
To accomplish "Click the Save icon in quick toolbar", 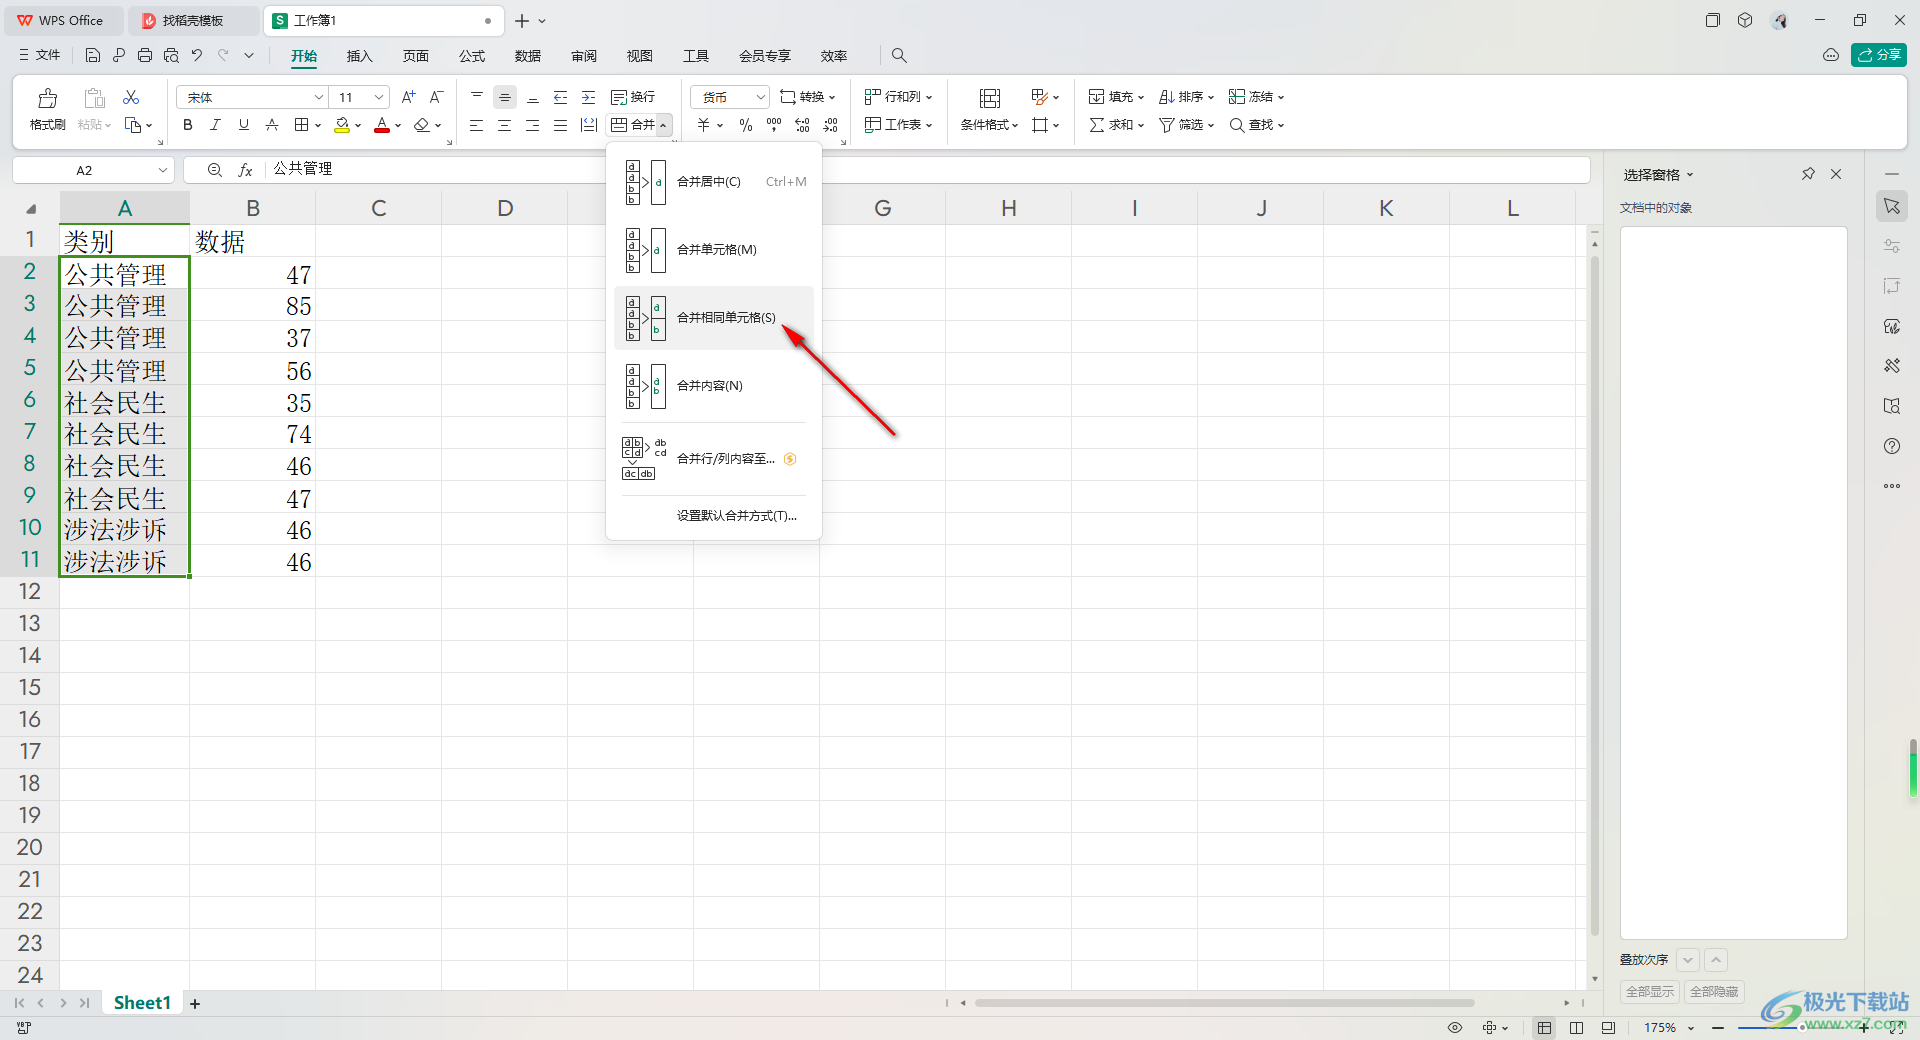I will tap(93, 56).
